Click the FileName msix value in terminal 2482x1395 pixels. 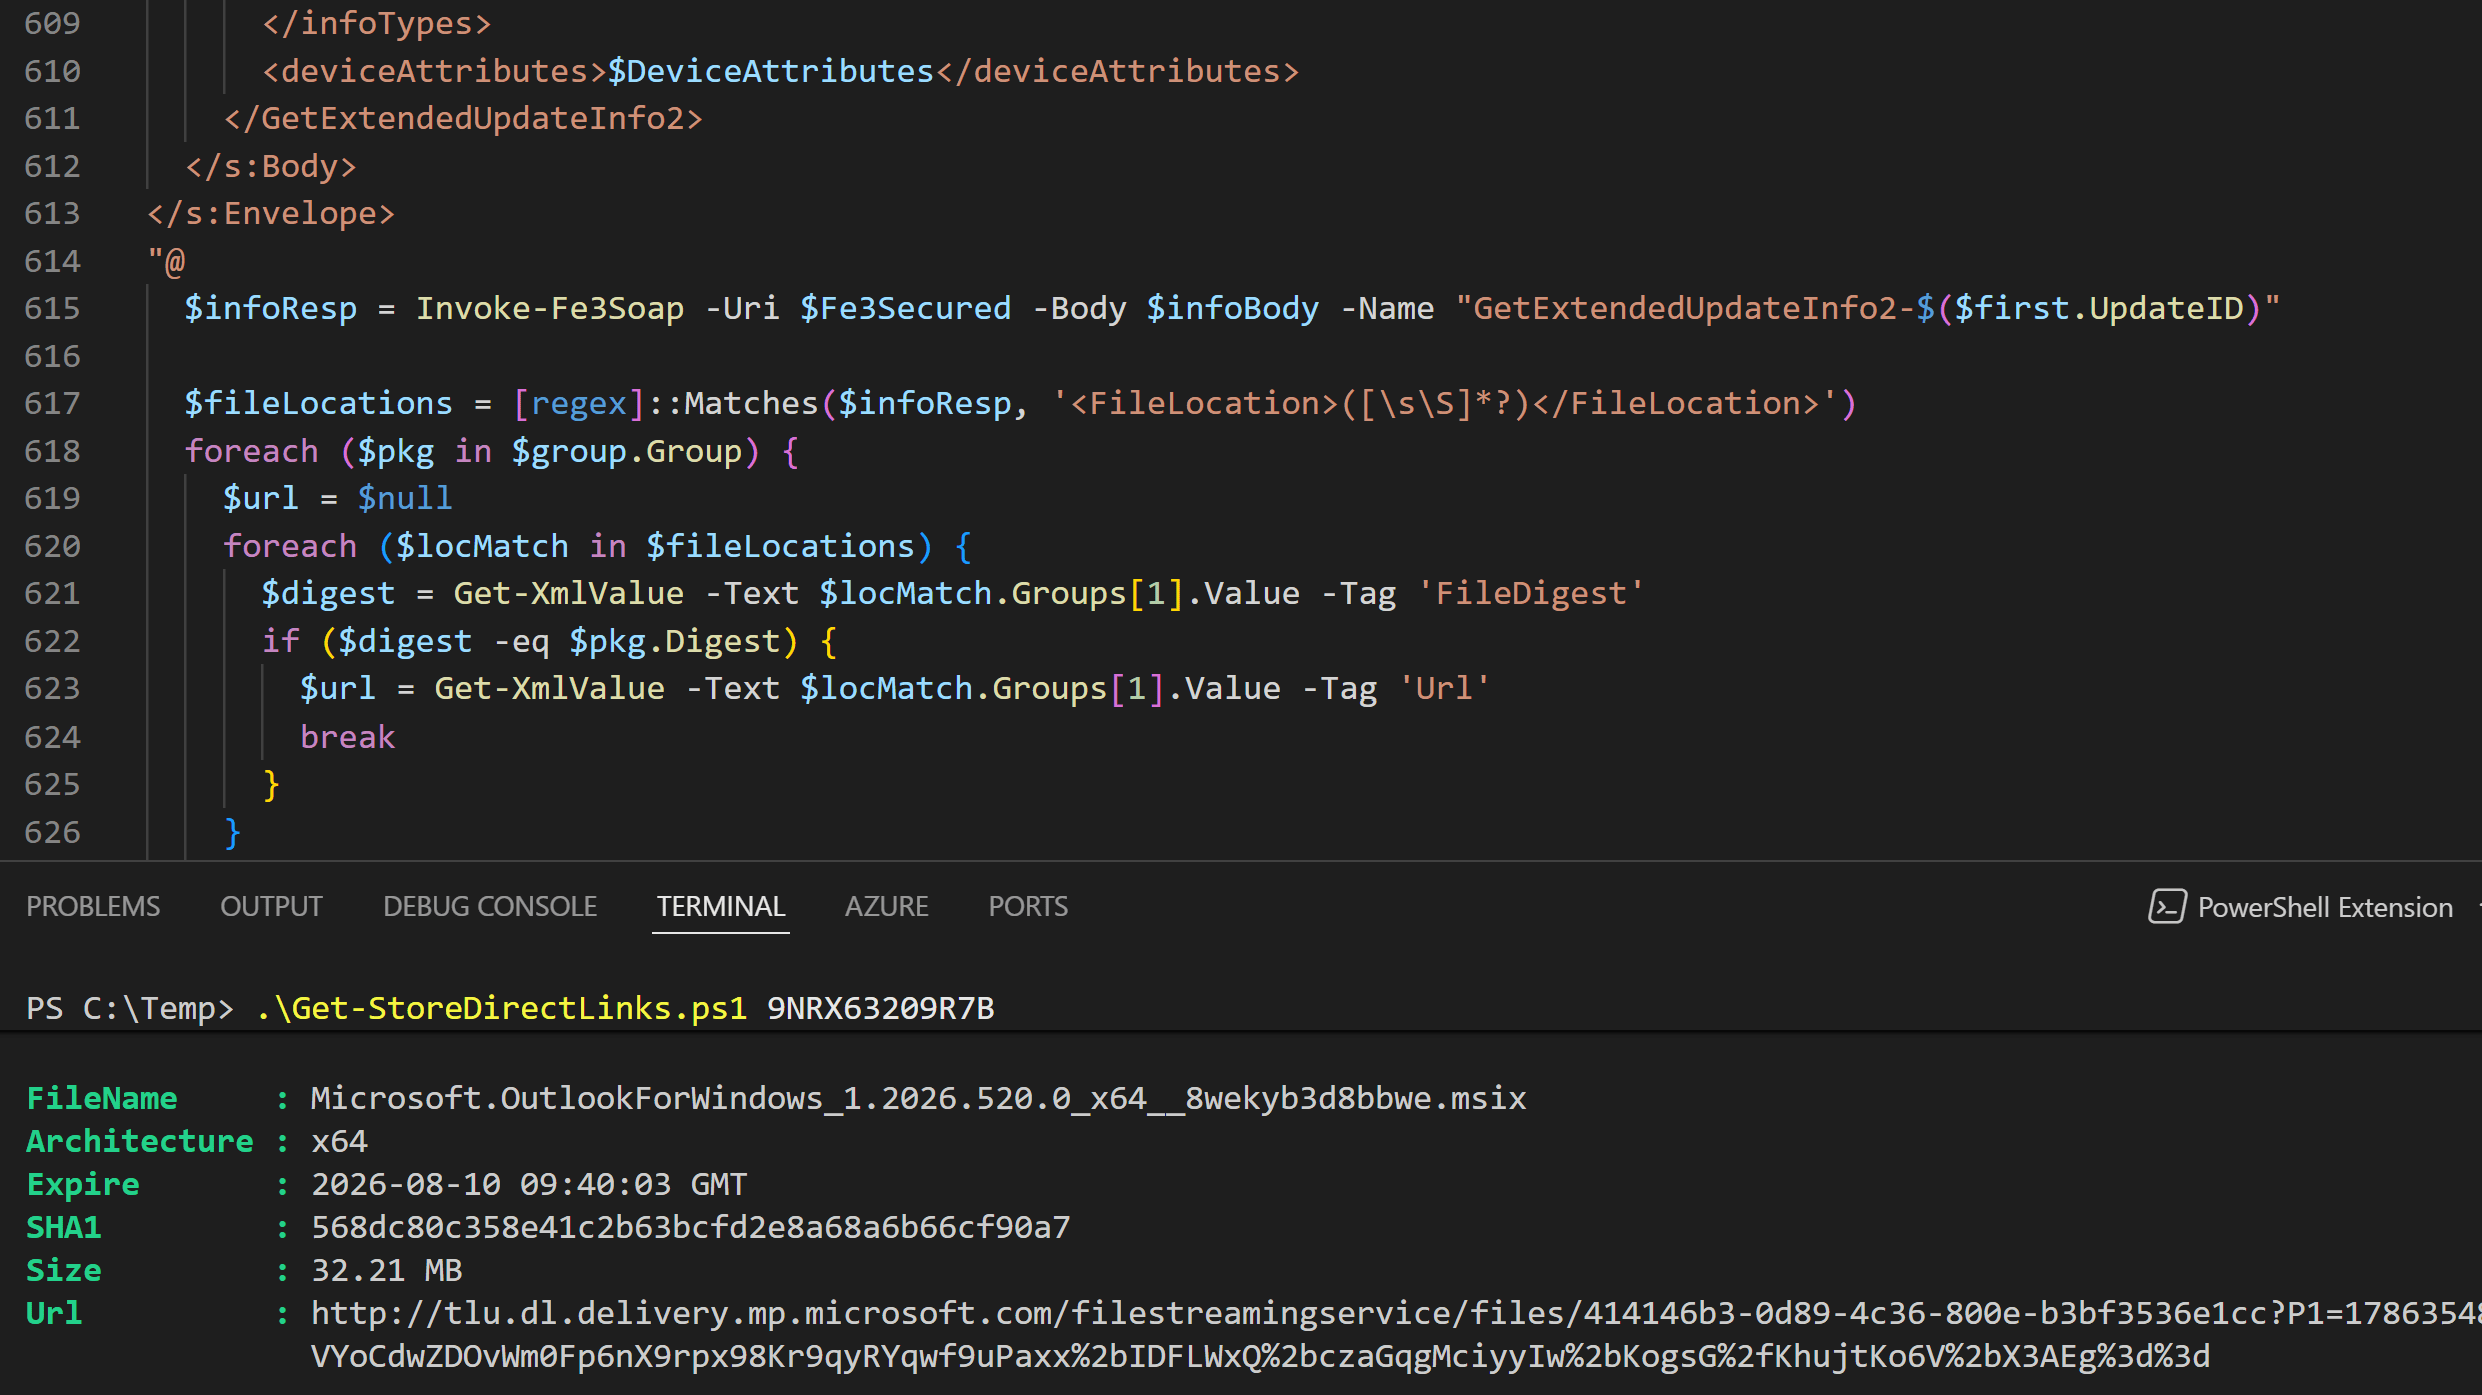coord(918,1098)
